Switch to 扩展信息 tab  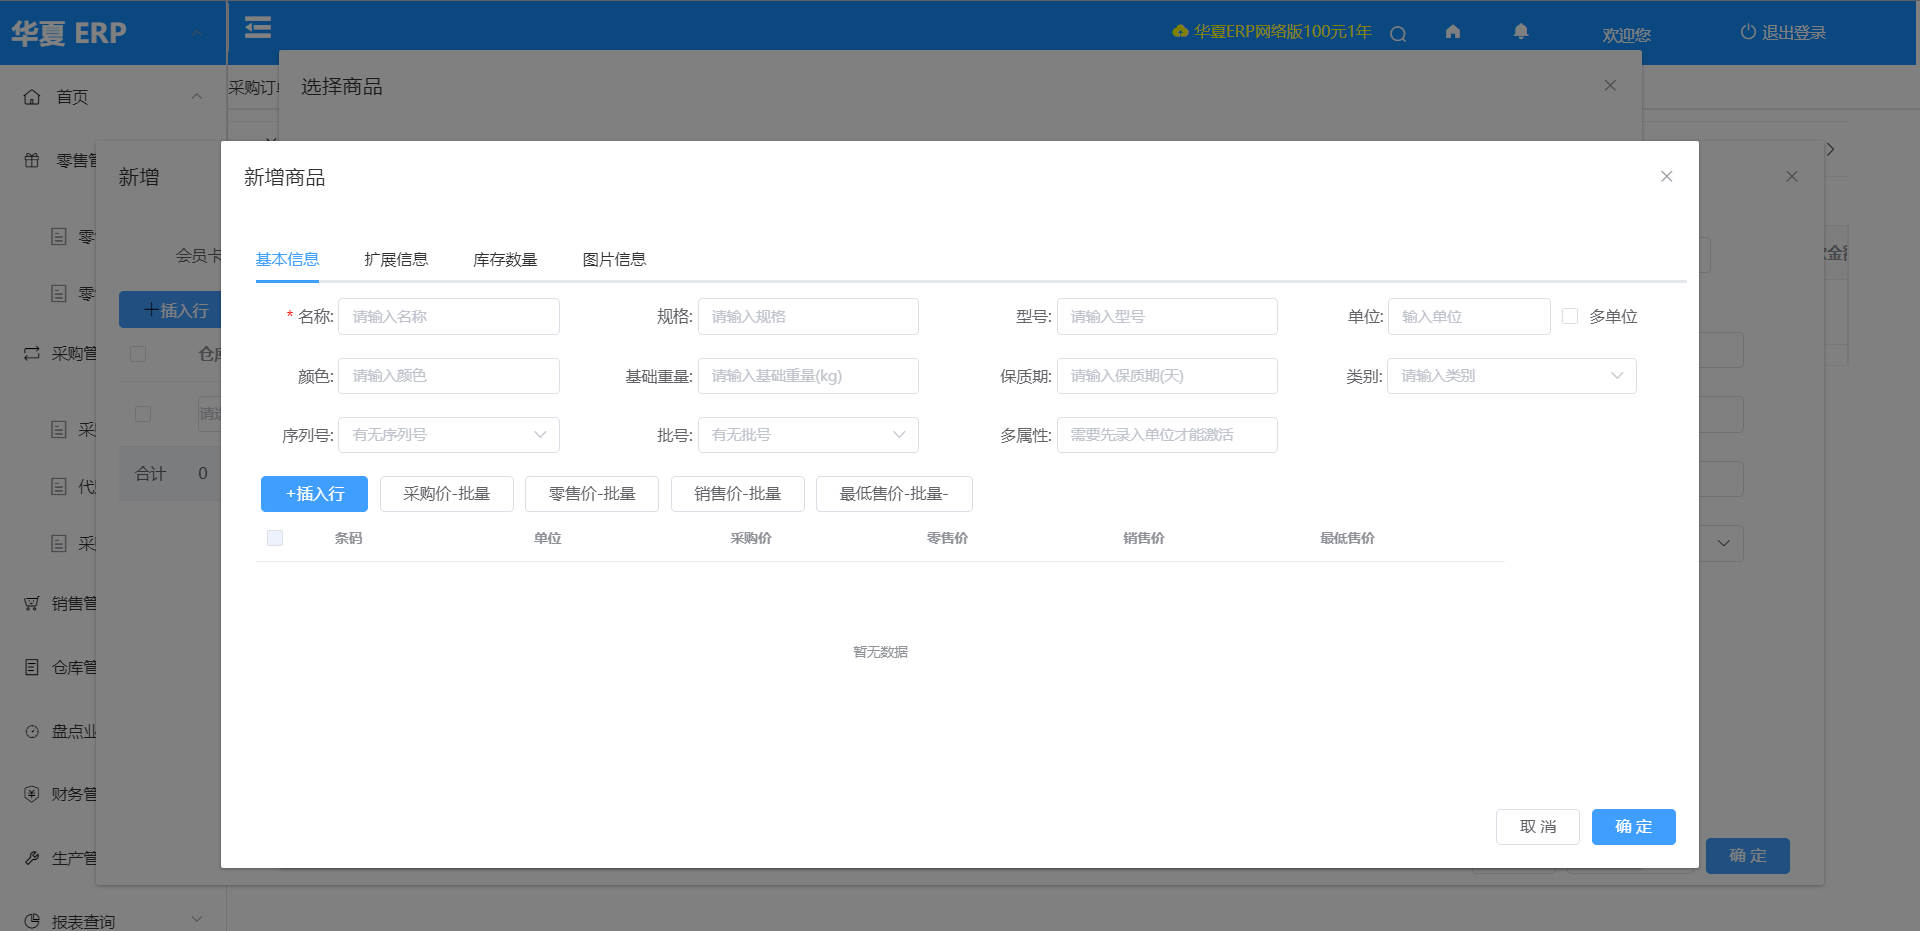click(x=396, y=260)
